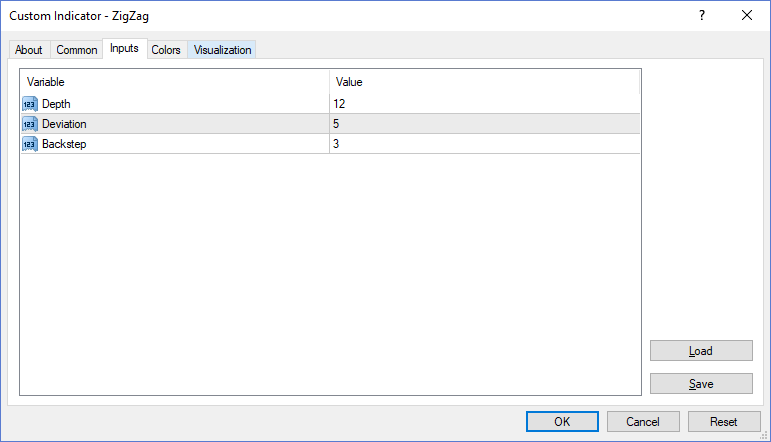
Task: Click the Depth value 12 field
Action: click(x=485, y=104)
